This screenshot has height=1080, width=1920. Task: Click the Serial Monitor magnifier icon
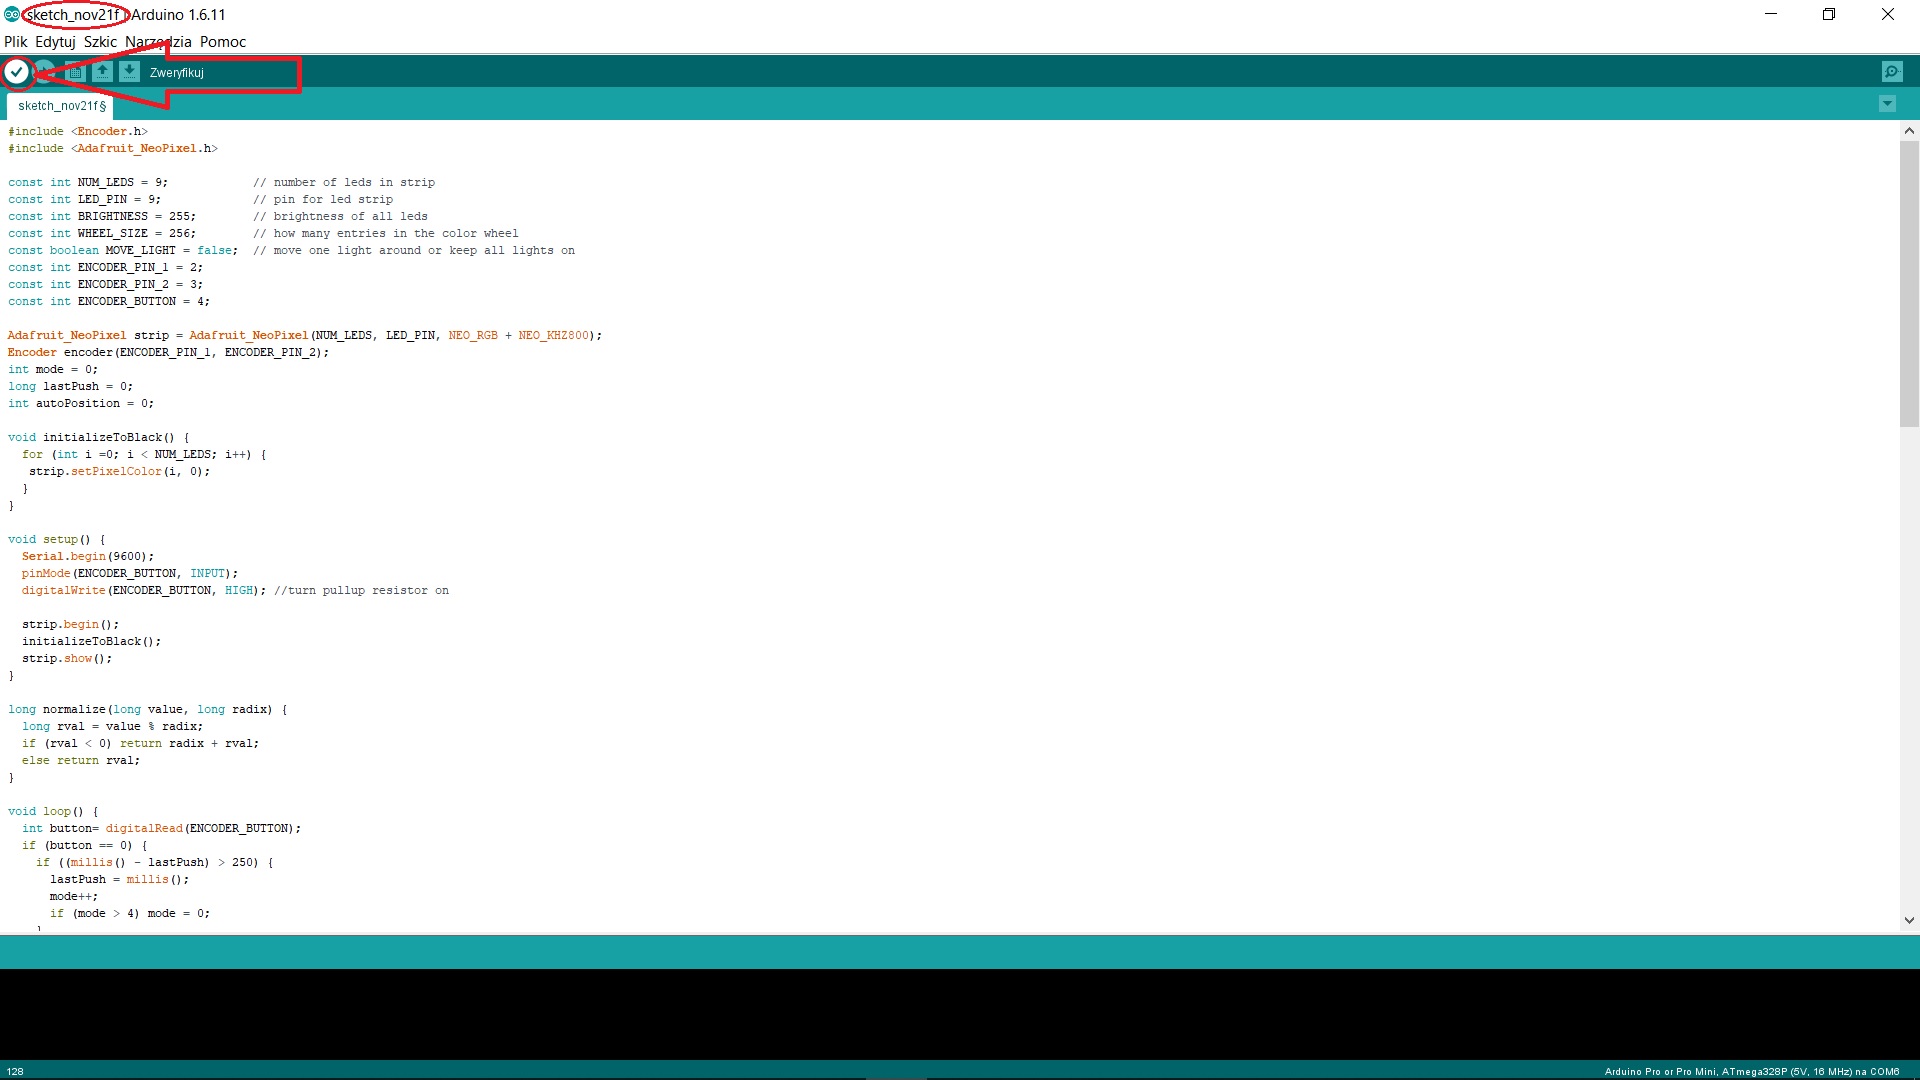[x=1892, y=71]
